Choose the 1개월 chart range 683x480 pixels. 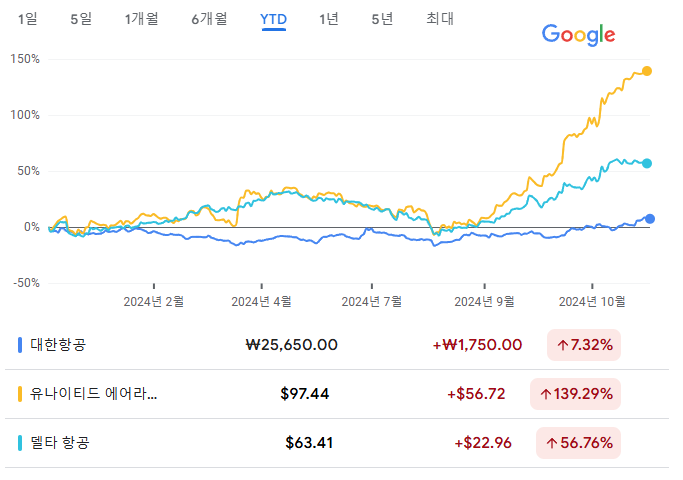[142, 19]
